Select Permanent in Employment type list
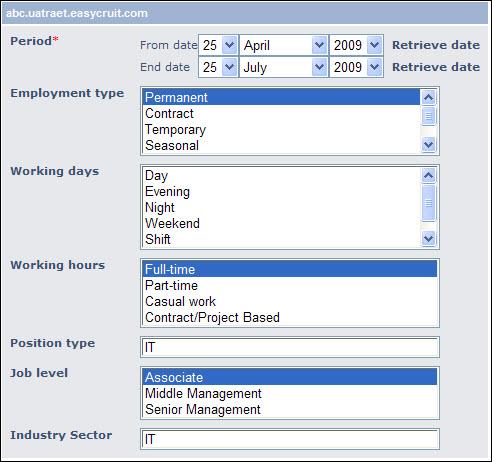Screen dimensions: 492x462 (281, 97)
